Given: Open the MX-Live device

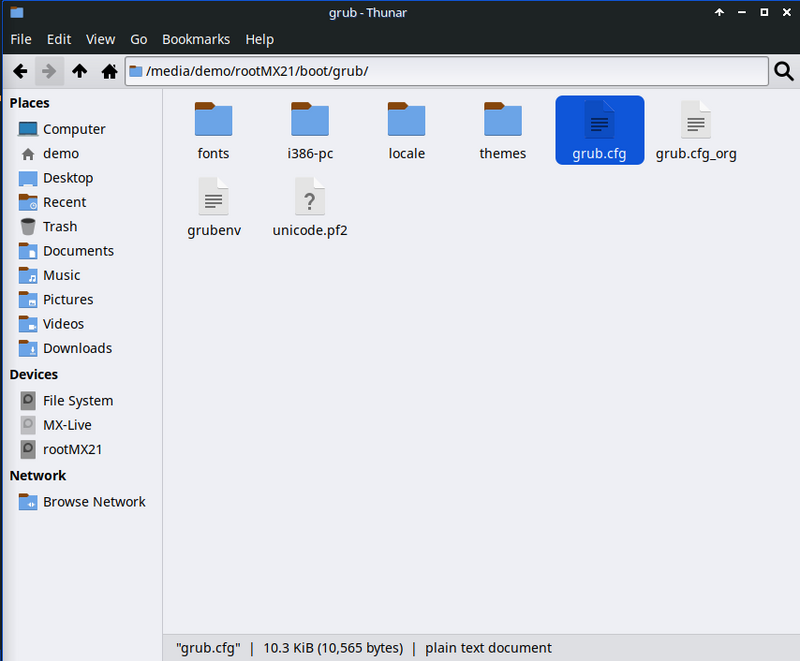Looking at the screenshot, I should tap(56, 425).
